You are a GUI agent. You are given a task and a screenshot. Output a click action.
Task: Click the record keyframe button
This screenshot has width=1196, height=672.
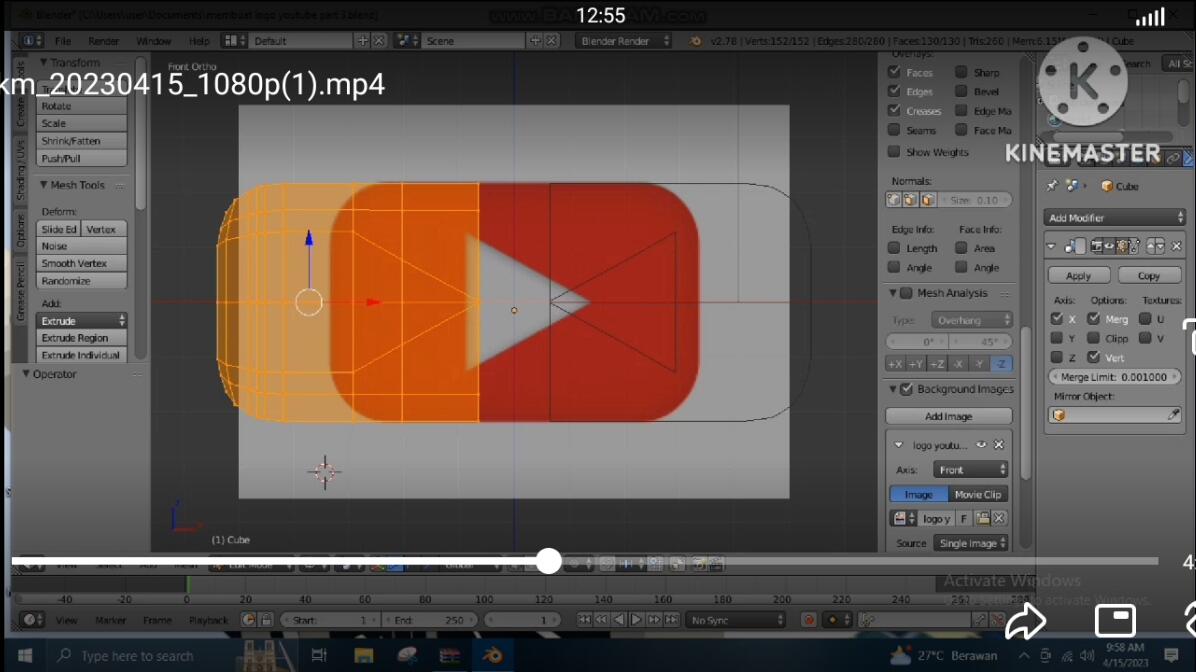coord(809,619)
